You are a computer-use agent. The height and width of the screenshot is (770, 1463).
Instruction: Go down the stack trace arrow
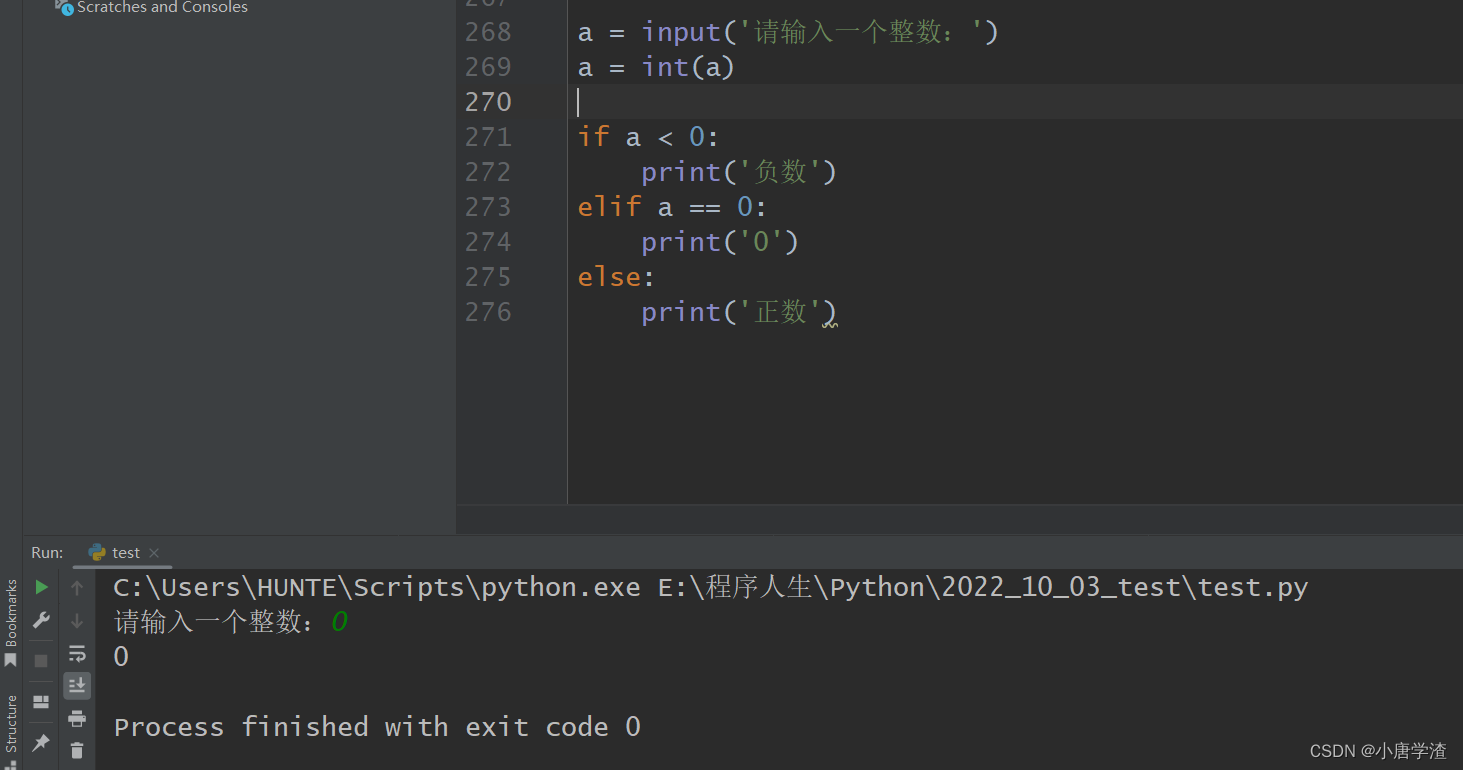(77, 621)
